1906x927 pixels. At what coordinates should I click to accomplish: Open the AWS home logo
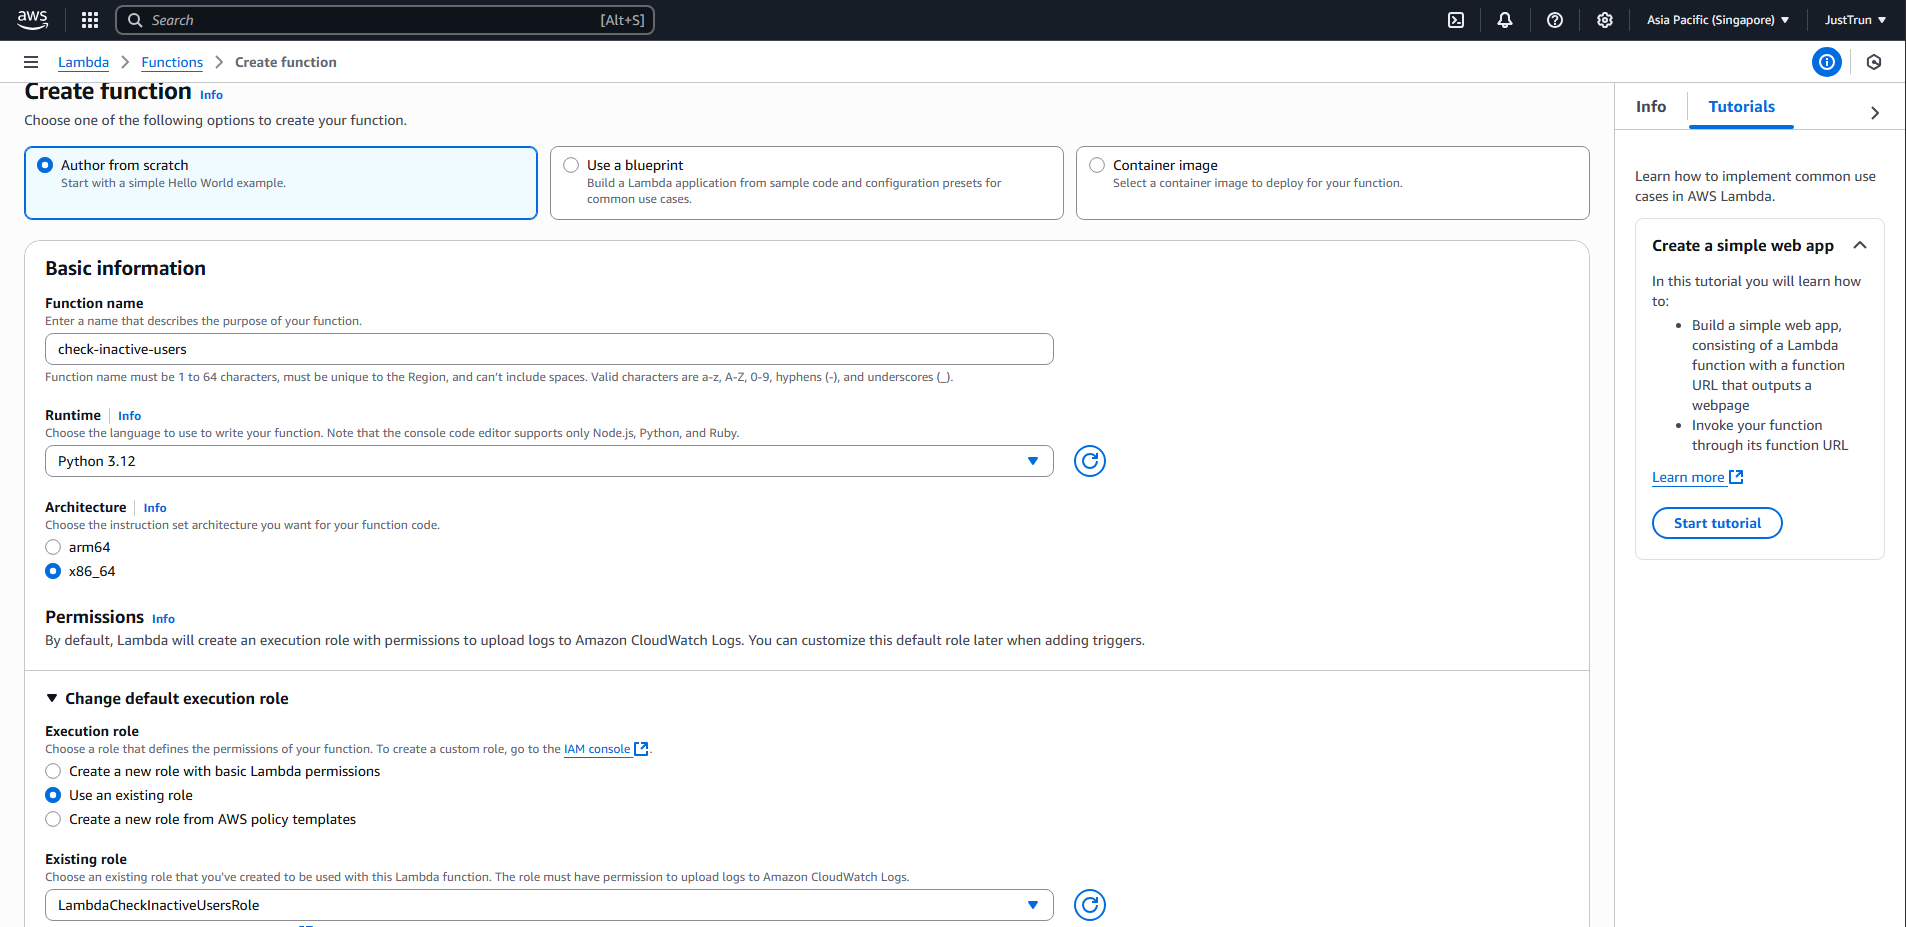click(x=33, y=19)
